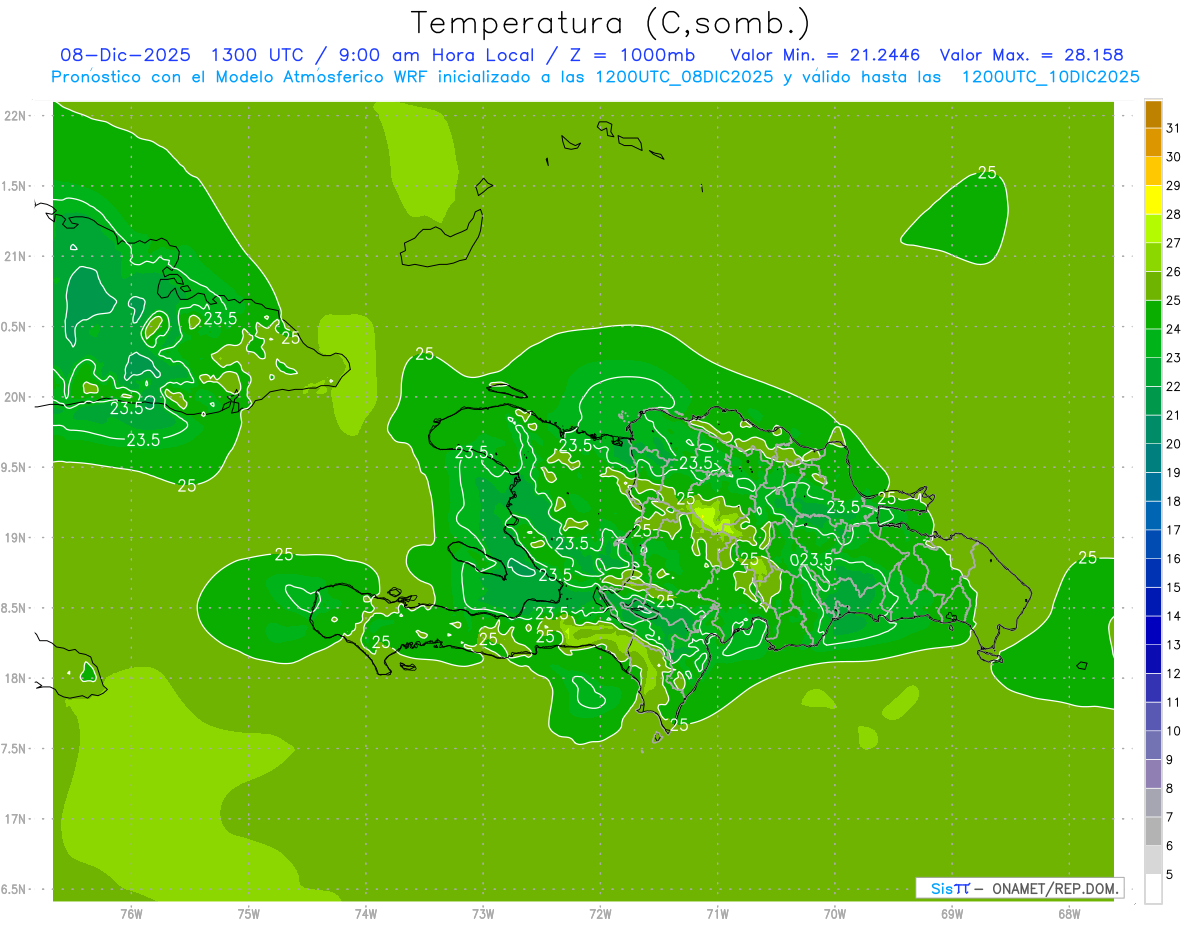1200x927 pixels.
Task: Select the "Valor Min. = 21.2446" text
Action: point(826,56)
